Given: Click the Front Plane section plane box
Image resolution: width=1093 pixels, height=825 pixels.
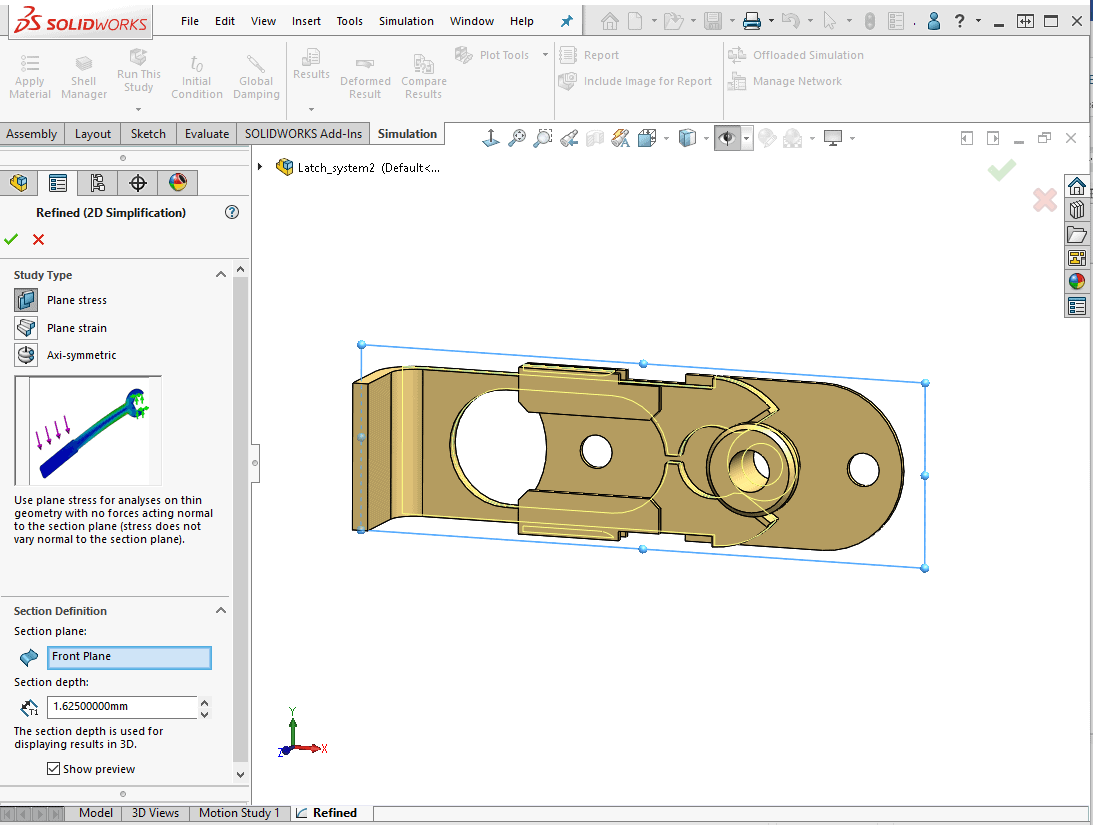Looking at the screenshot, I should (x=129, y=657).
